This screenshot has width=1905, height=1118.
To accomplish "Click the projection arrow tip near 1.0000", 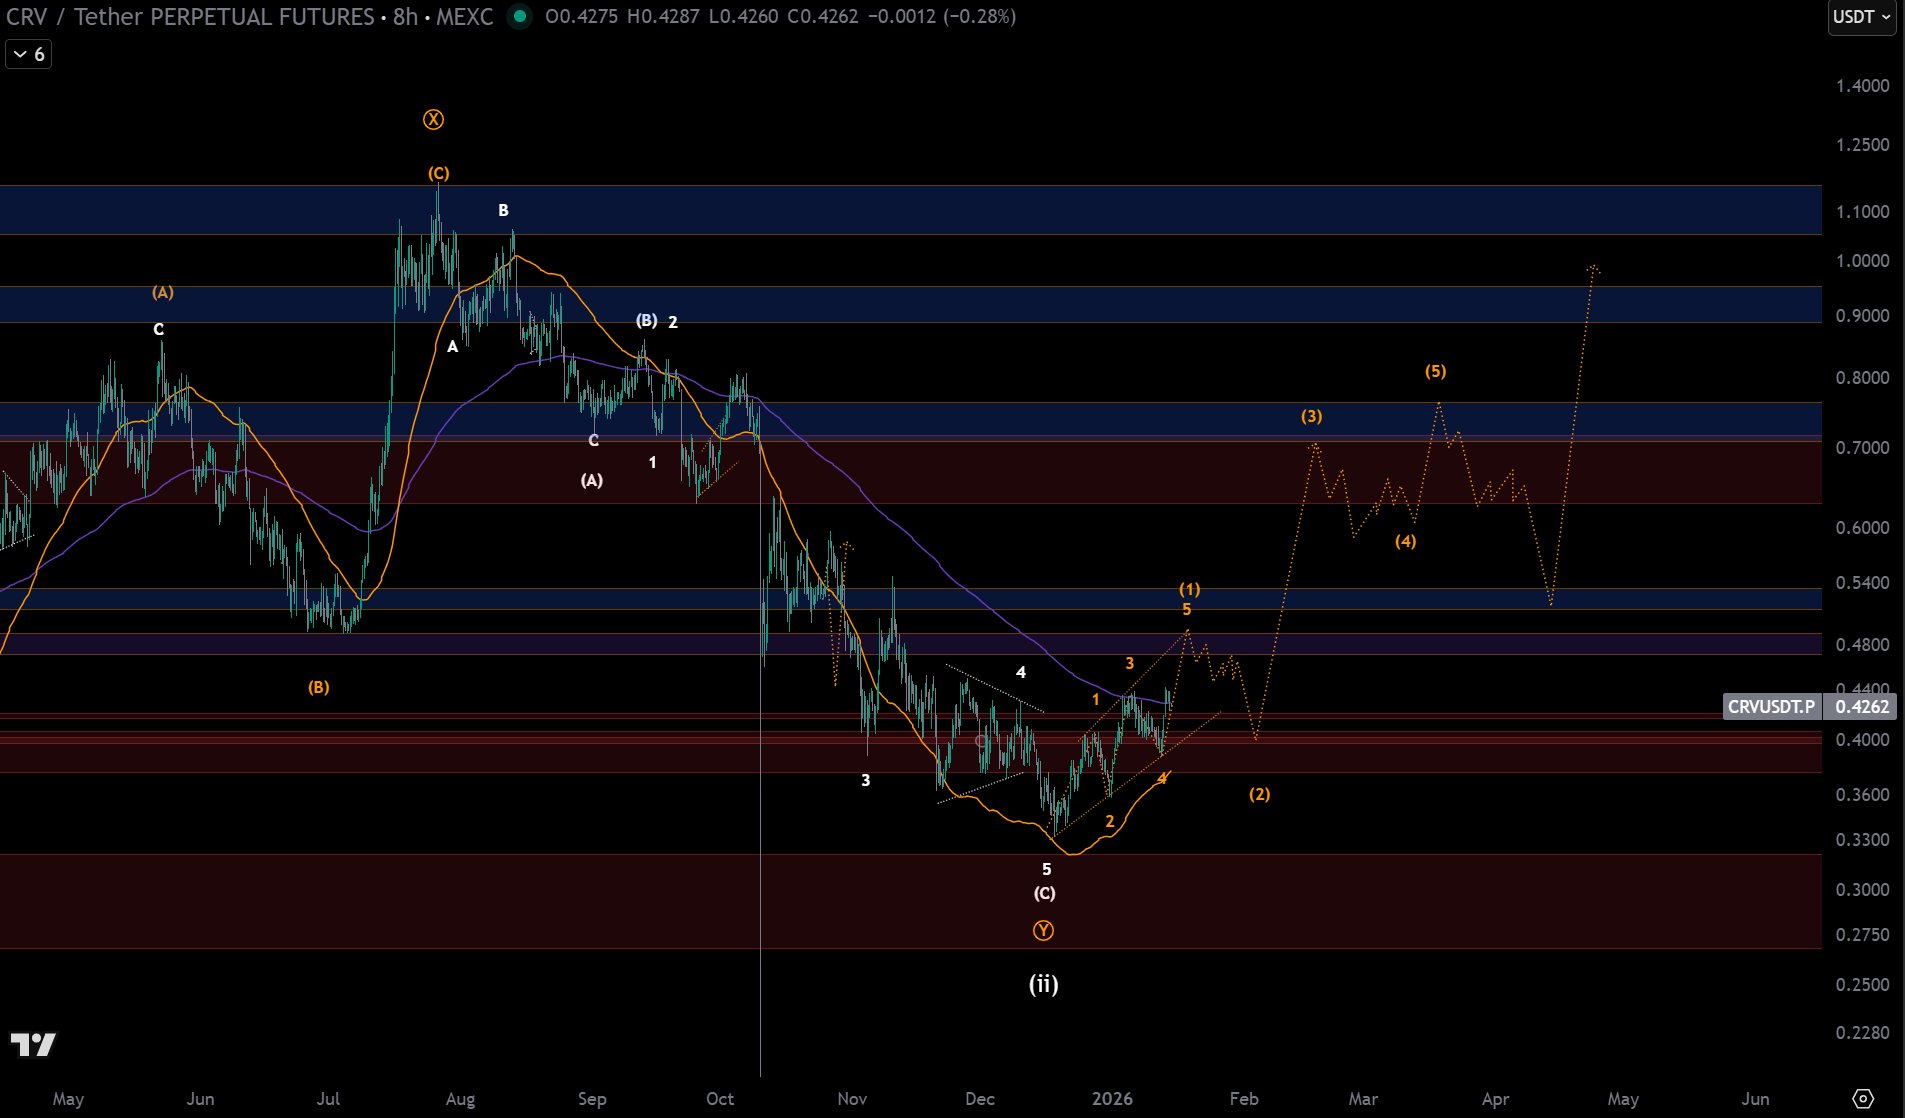I will point(1593,268).
